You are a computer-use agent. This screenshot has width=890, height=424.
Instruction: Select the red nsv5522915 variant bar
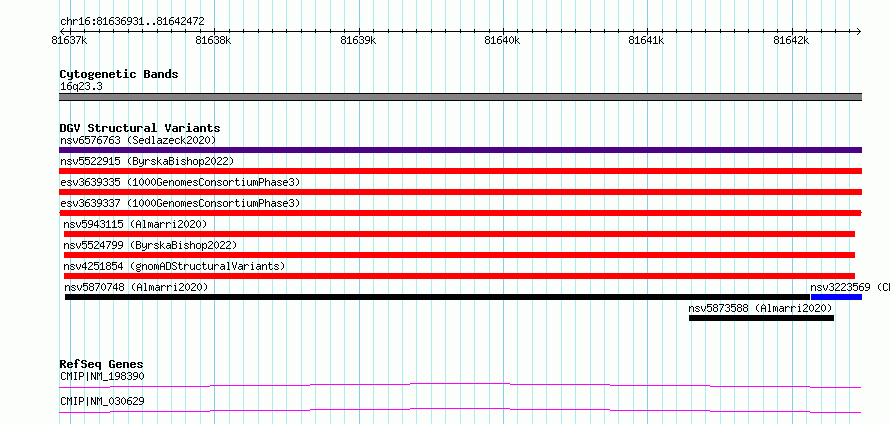460,171
